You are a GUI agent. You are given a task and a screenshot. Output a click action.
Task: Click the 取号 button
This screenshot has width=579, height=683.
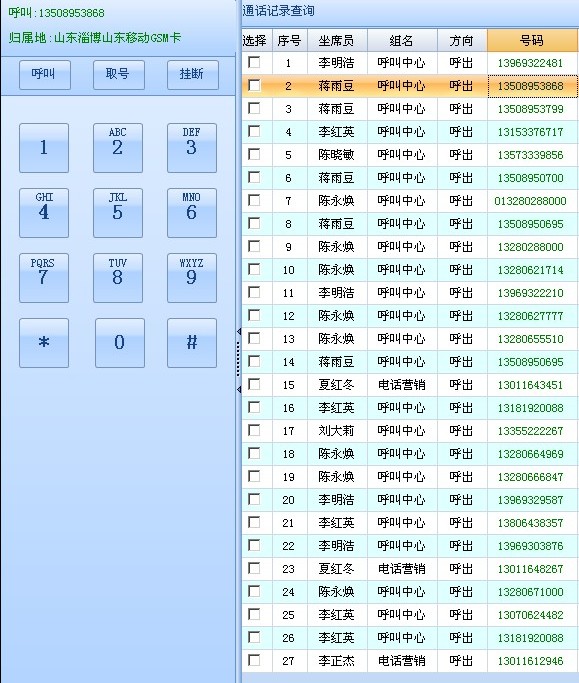pyautogui.click(x=119, y=74)
